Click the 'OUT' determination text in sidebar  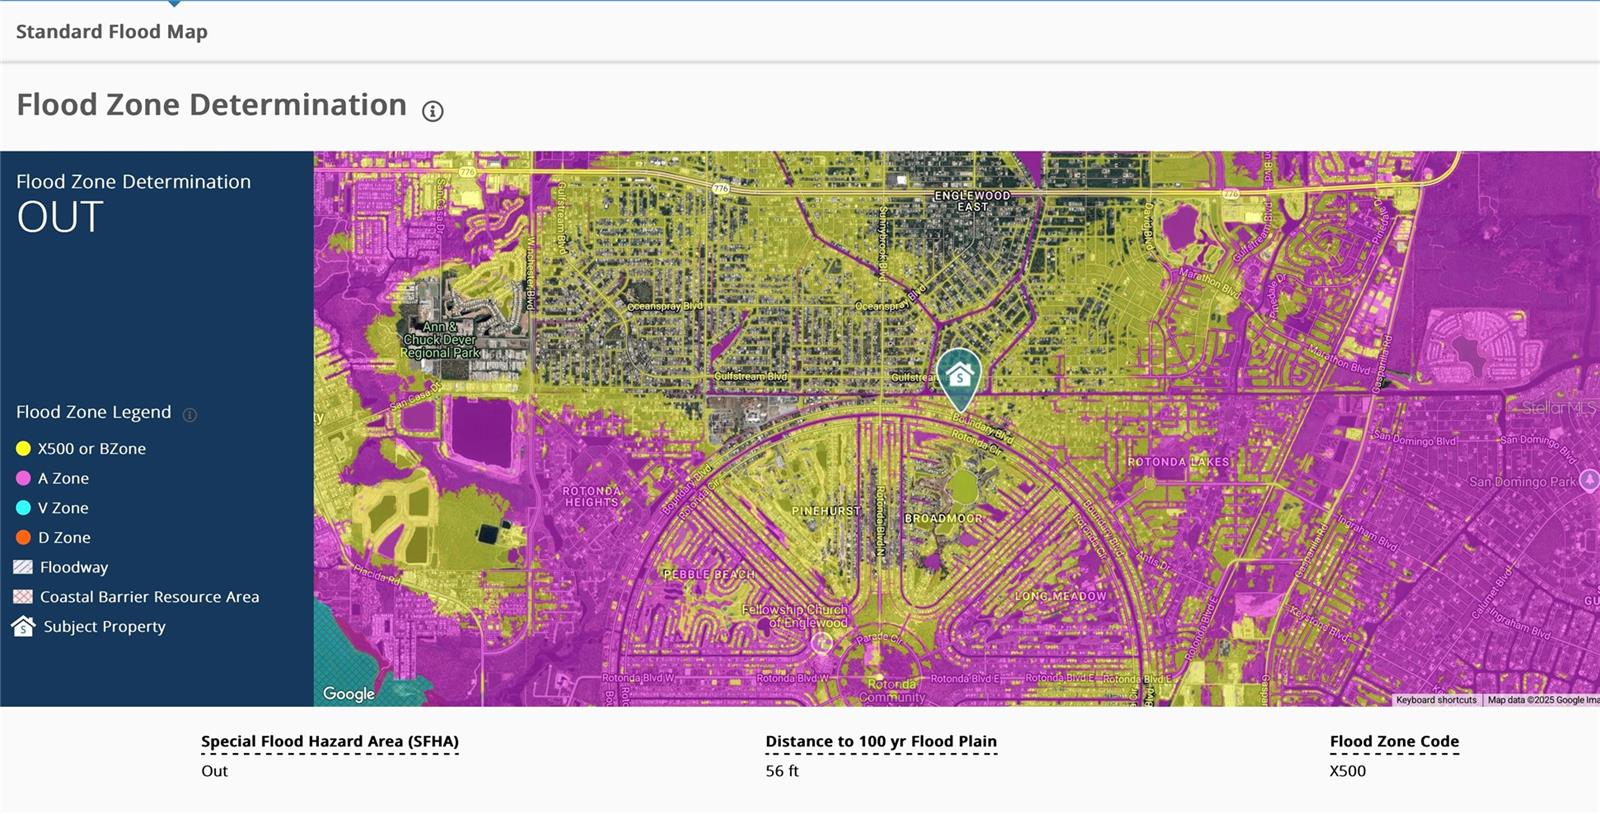coord(60,217)
